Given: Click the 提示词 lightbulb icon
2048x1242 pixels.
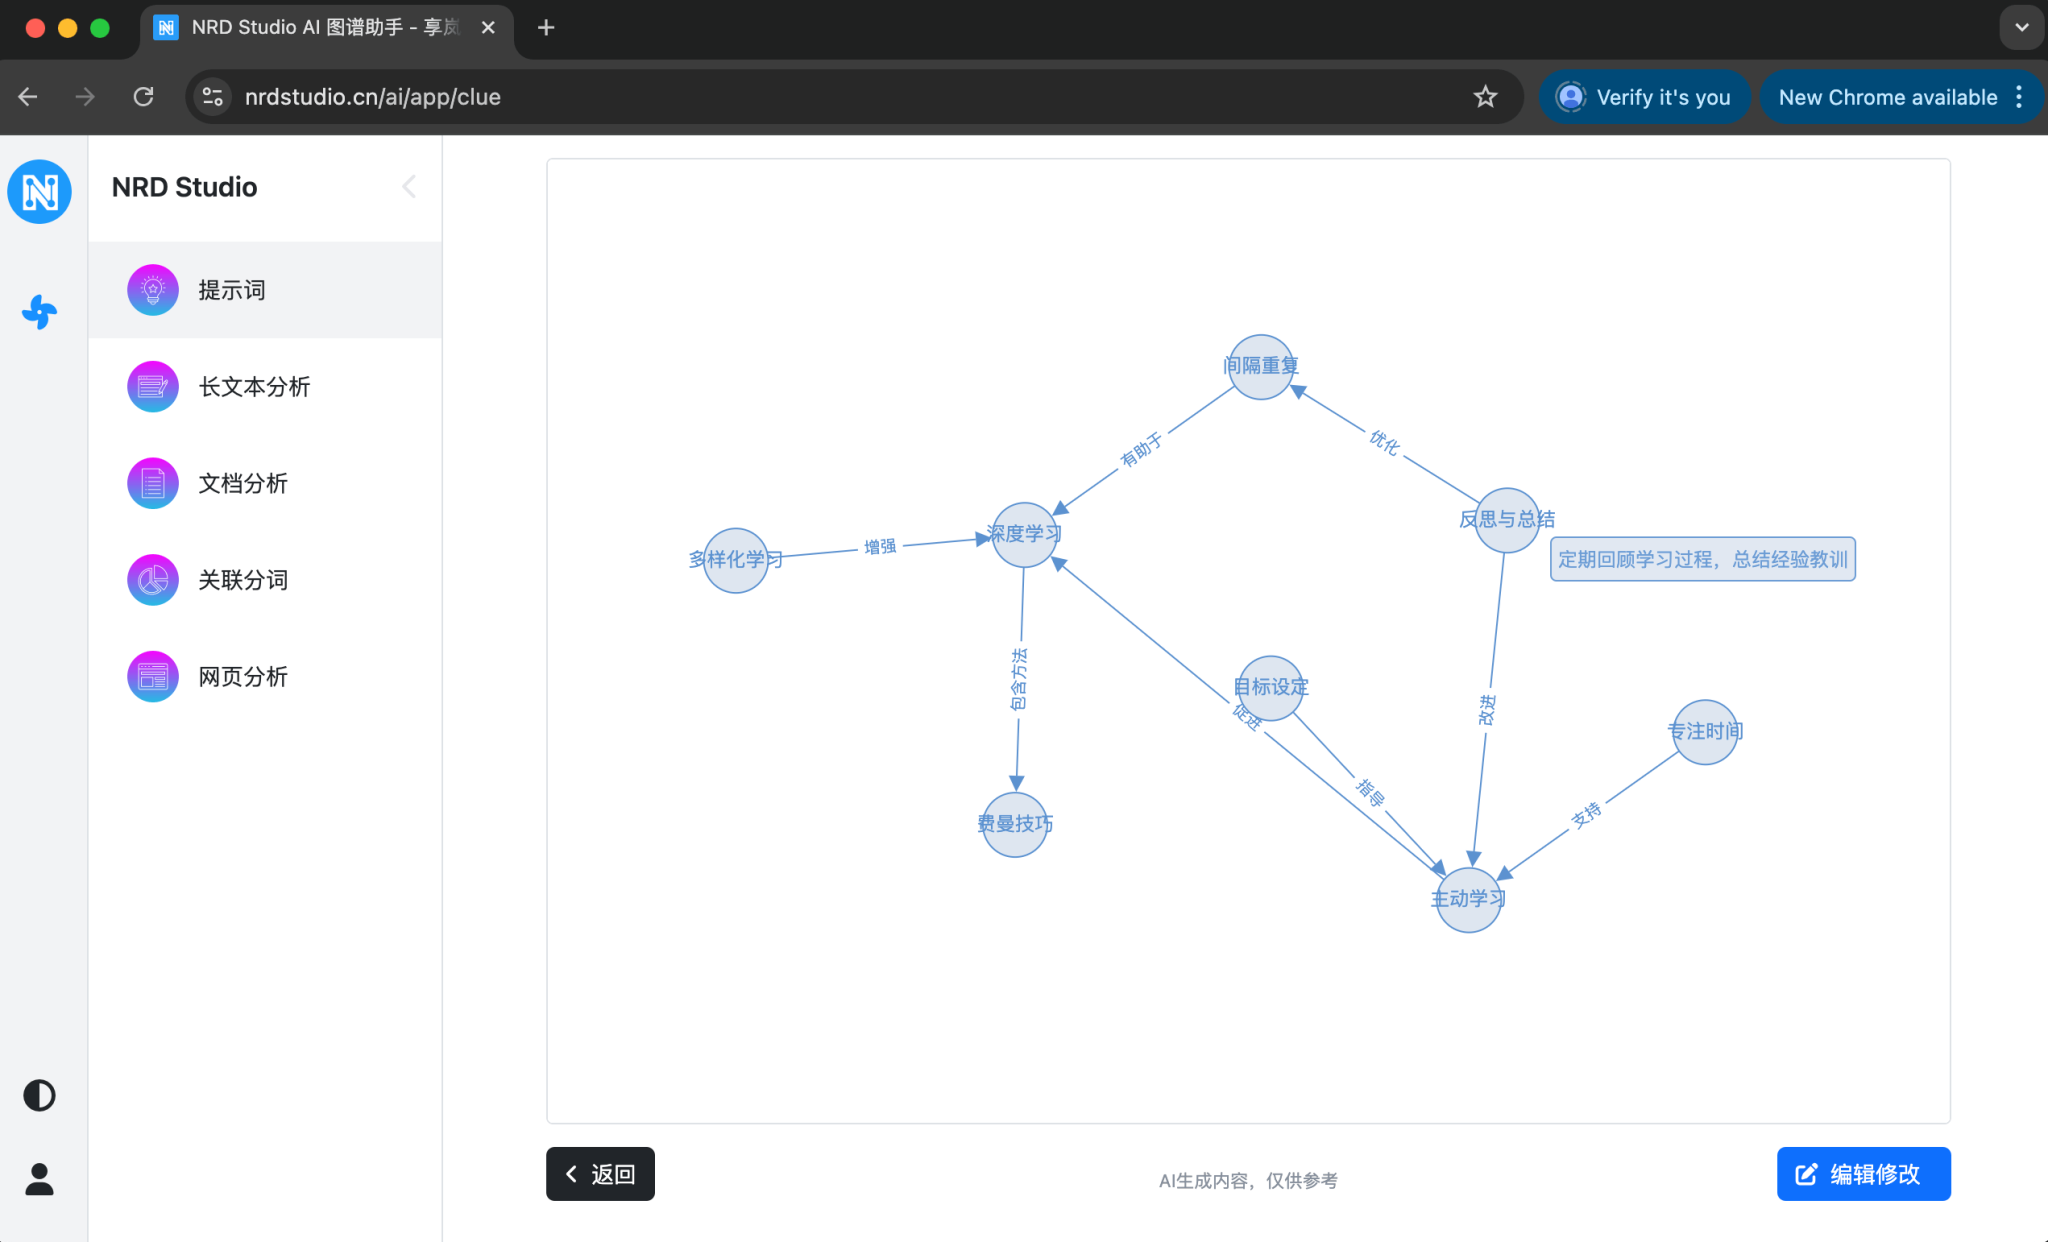Looking at the screenshot, I should click(x=153, y=290).
